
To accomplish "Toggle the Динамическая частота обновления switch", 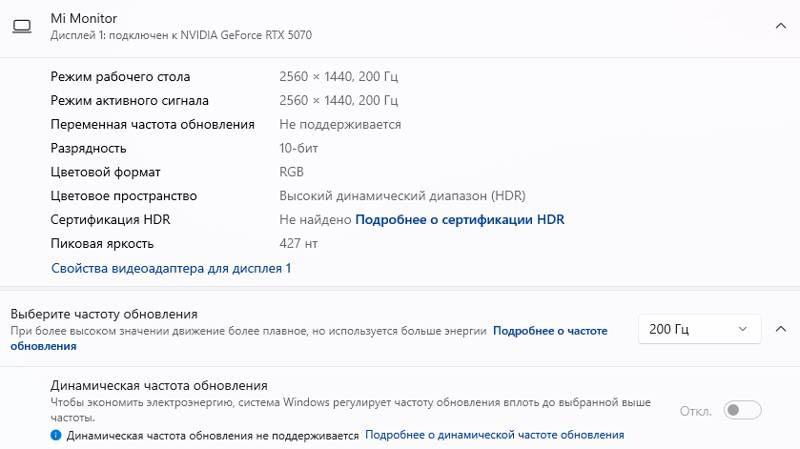I will pyautogui.click(x=742, y=410).
